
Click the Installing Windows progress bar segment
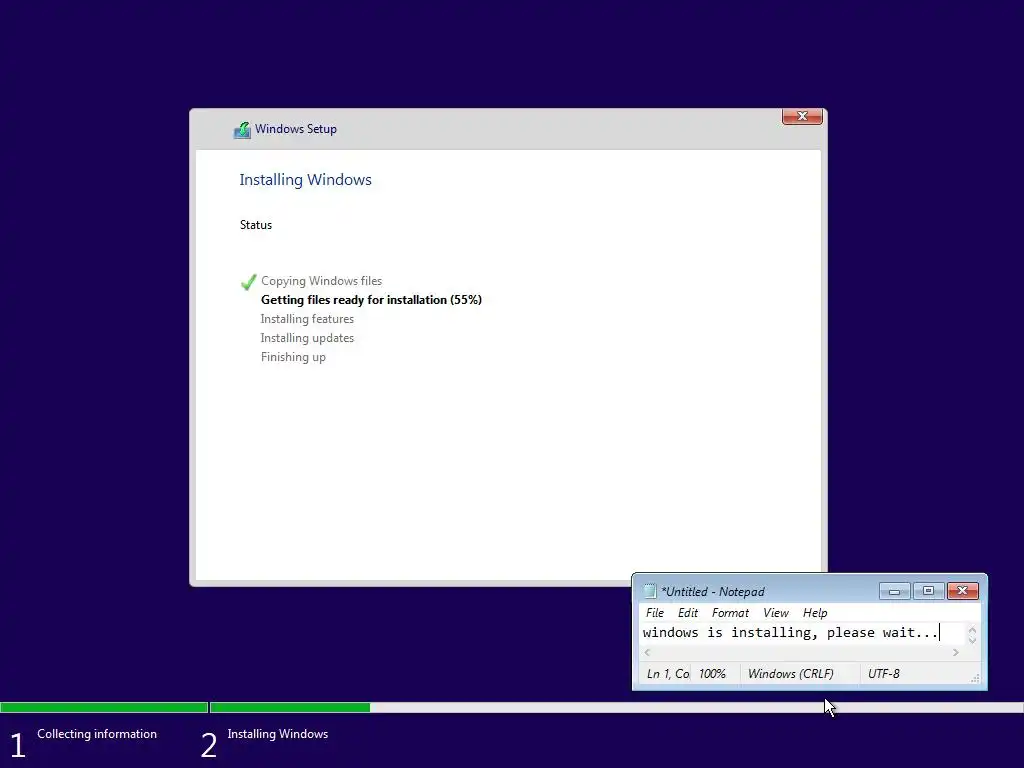[616, 707]
